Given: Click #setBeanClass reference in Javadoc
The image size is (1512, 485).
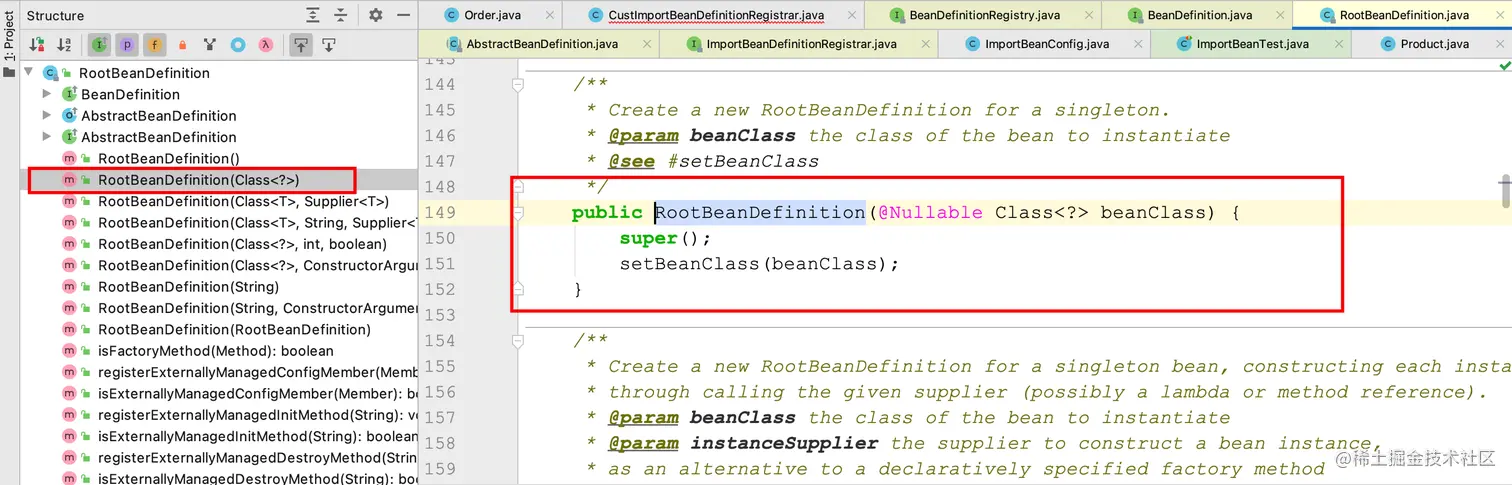Looking at the screenshot, I should coord(743,161).
